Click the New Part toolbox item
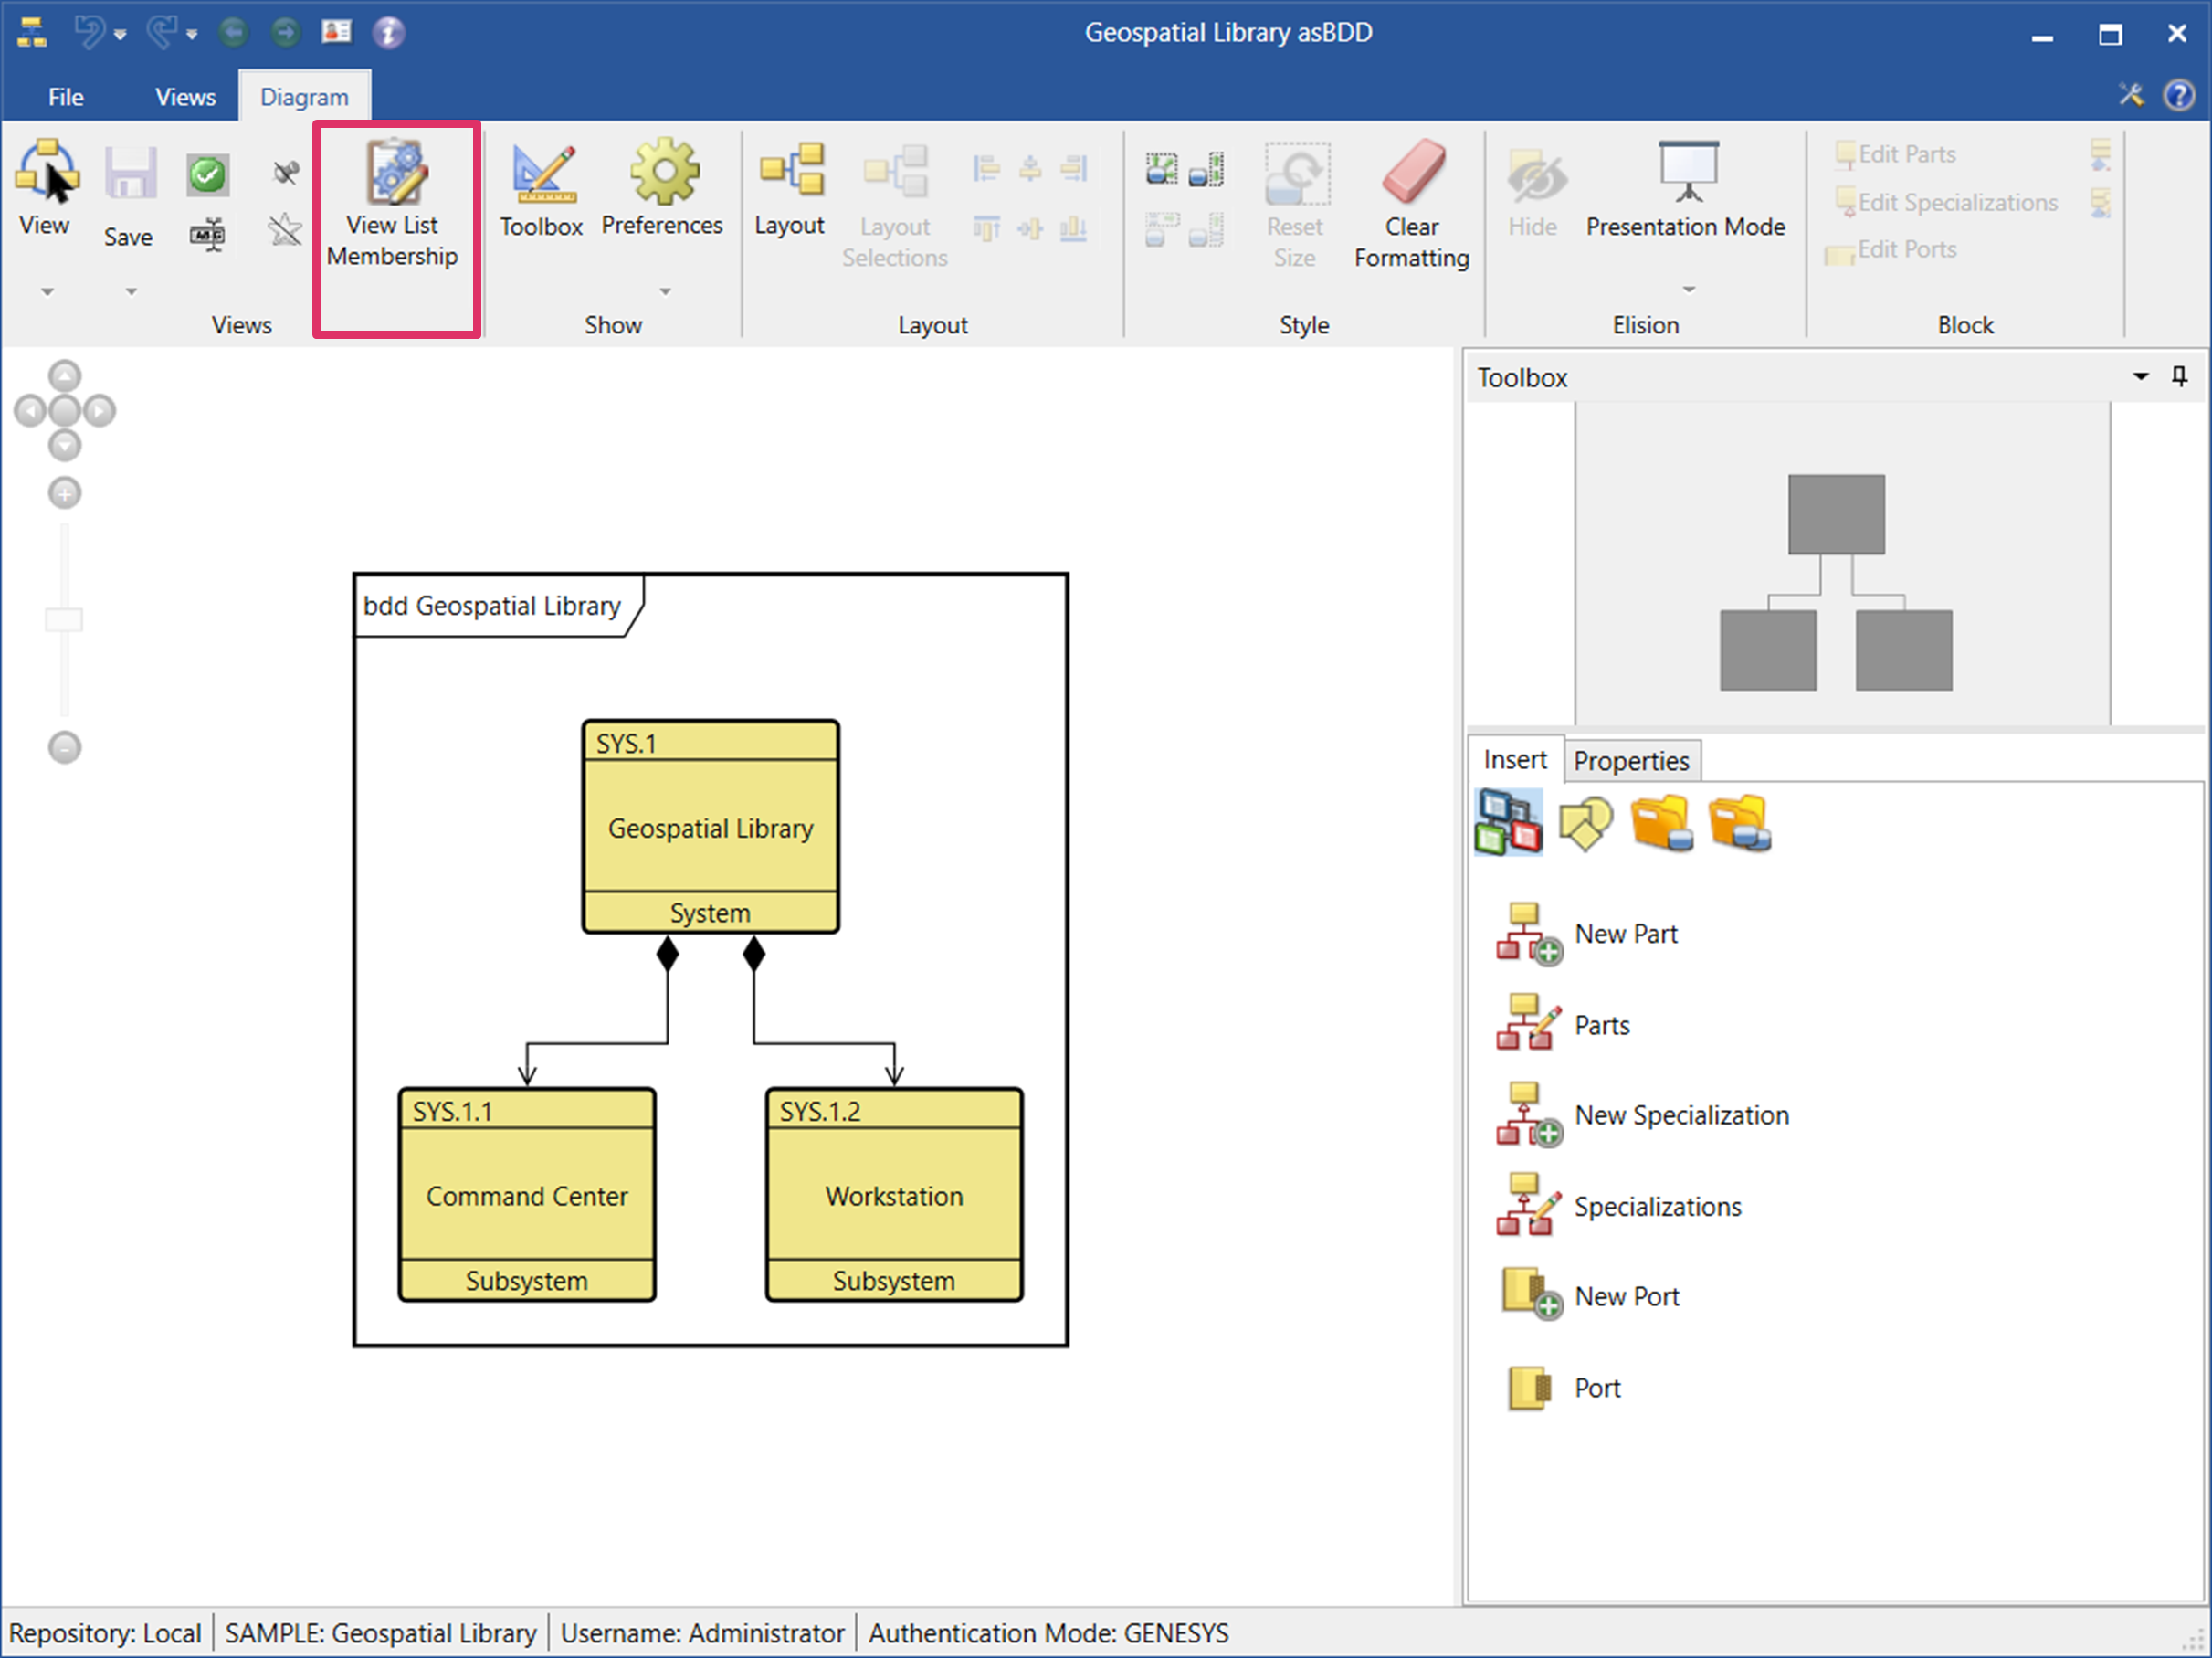The height and width of the screenshot is (1658, 2212). (x=1625, y=934)
